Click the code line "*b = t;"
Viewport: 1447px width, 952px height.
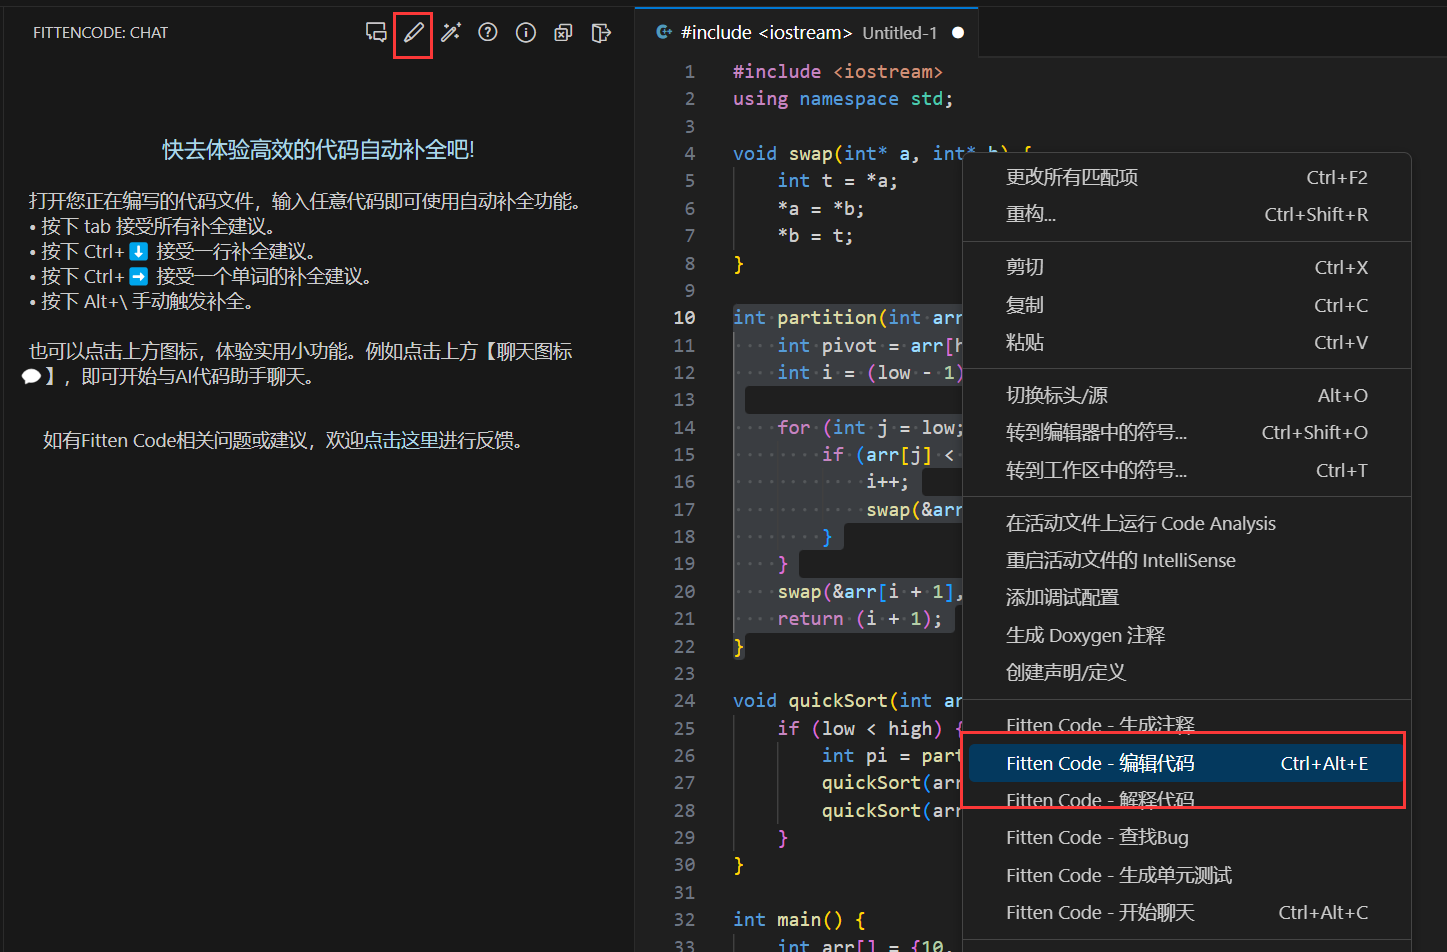tap(815, 236)
